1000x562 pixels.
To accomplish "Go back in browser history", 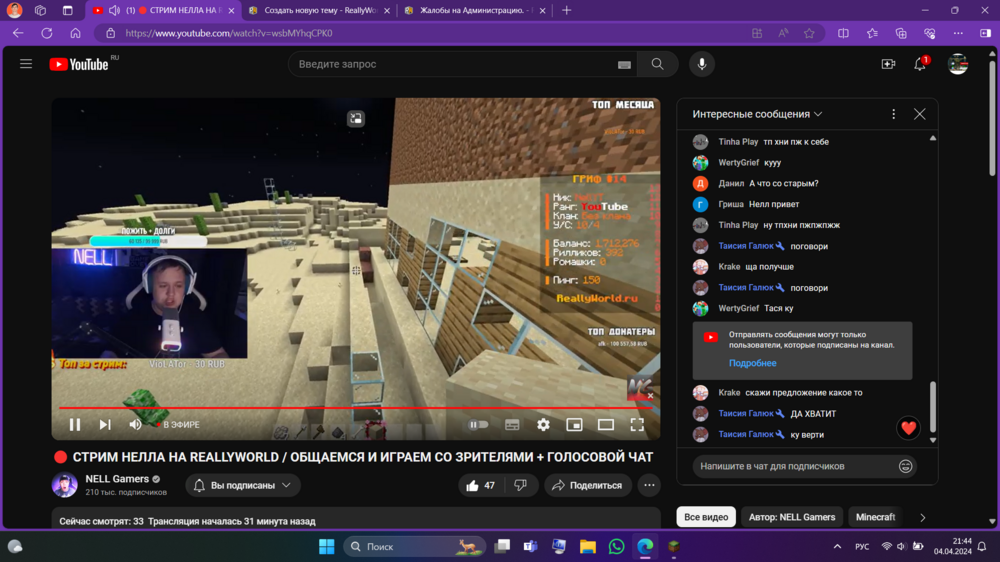I will [18, 33].
